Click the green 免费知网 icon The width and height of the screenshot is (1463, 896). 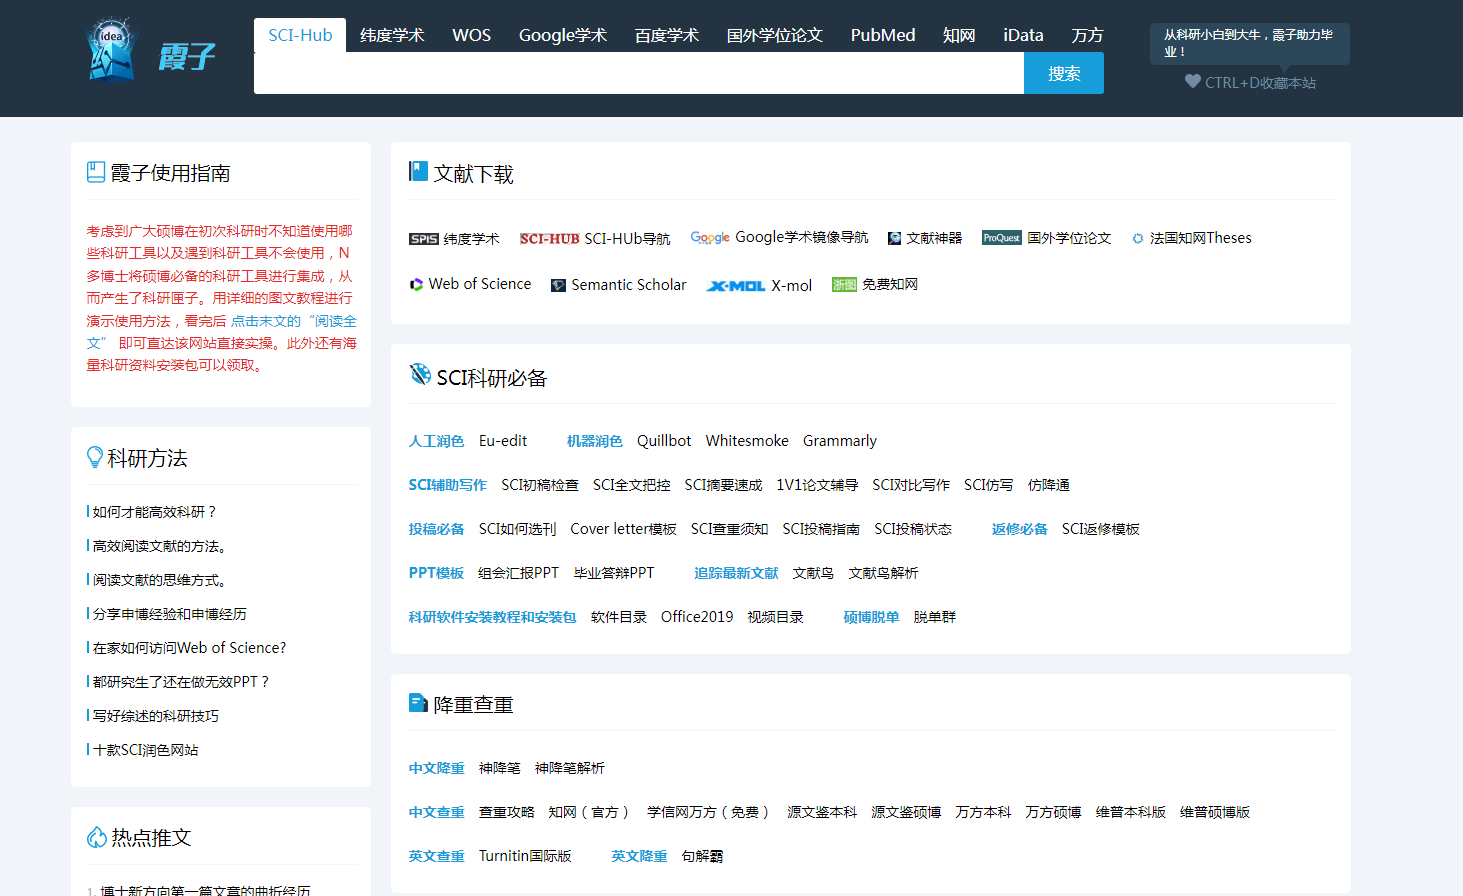click(844, 285)
